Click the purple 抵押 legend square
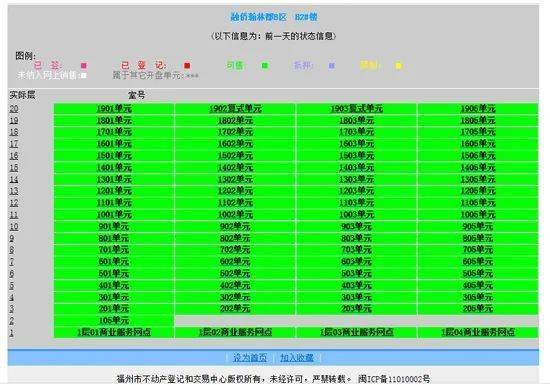 tap(331, 66)
